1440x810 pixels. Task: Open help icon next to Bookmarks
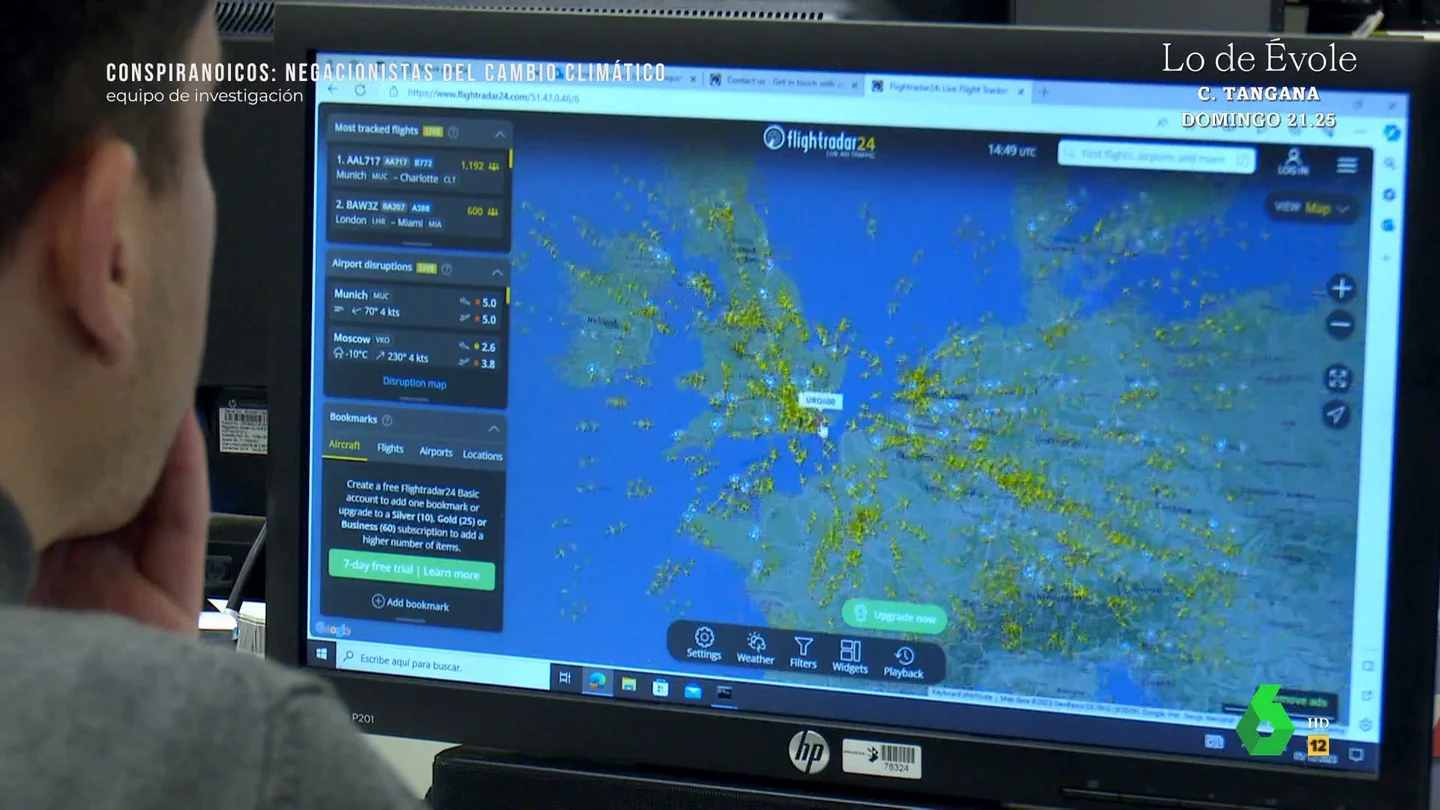point(387,420)
